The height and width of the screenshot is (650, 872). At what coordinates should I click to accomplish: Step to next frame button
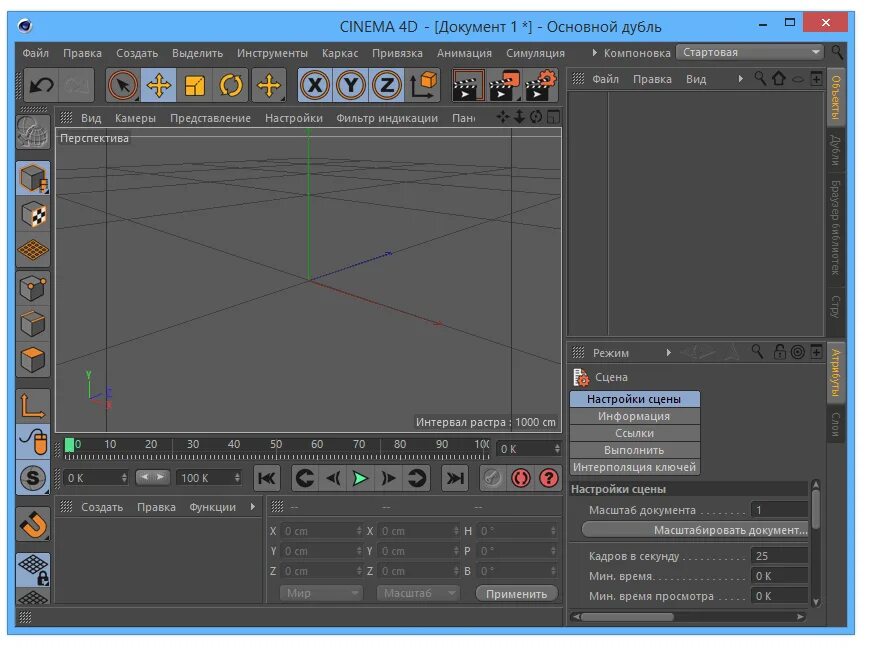(x=388, y=478)
